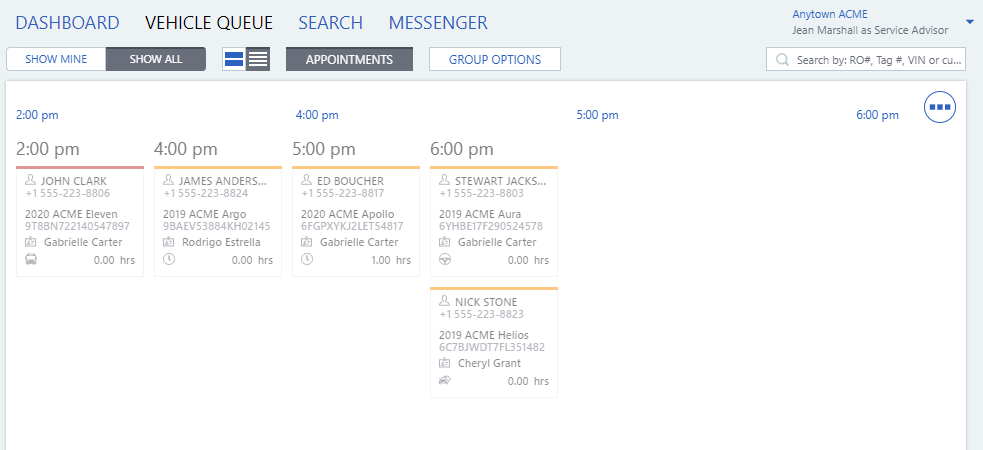This screenshot has width=983, height=450.
Task: Click the bus icon on John Clark's card
Action: tap(30, 260)
